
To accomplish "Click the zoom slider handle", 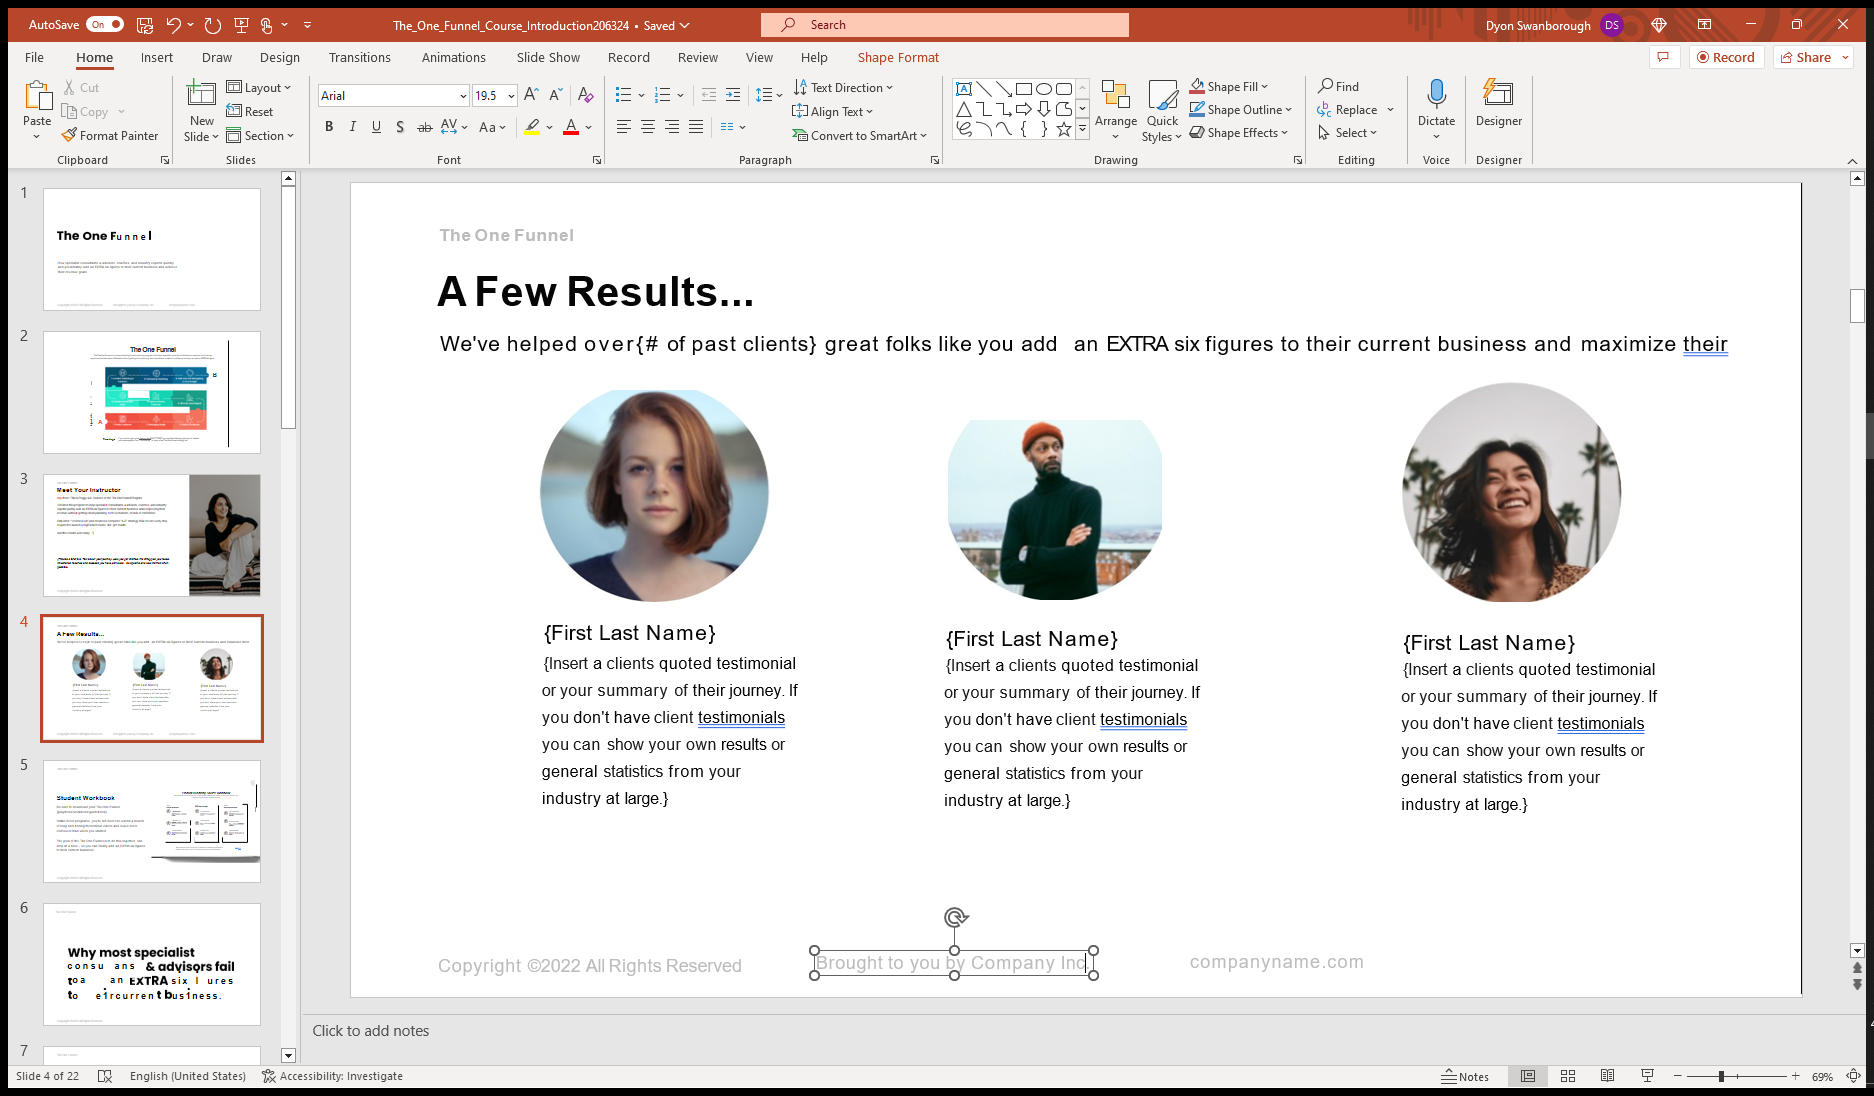I will coord(1721,1076).
